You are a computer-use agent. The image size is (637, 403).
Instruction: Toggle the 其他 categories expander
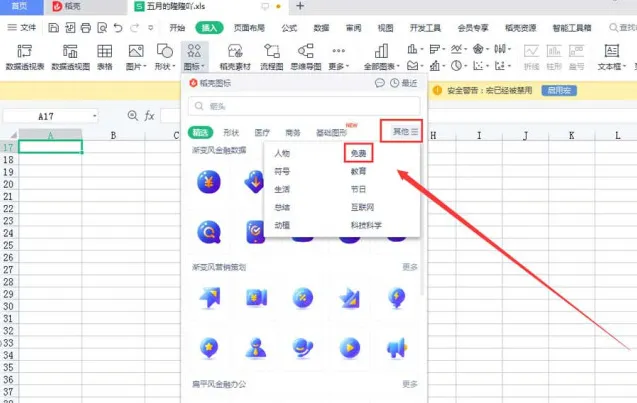click(405, 131)
